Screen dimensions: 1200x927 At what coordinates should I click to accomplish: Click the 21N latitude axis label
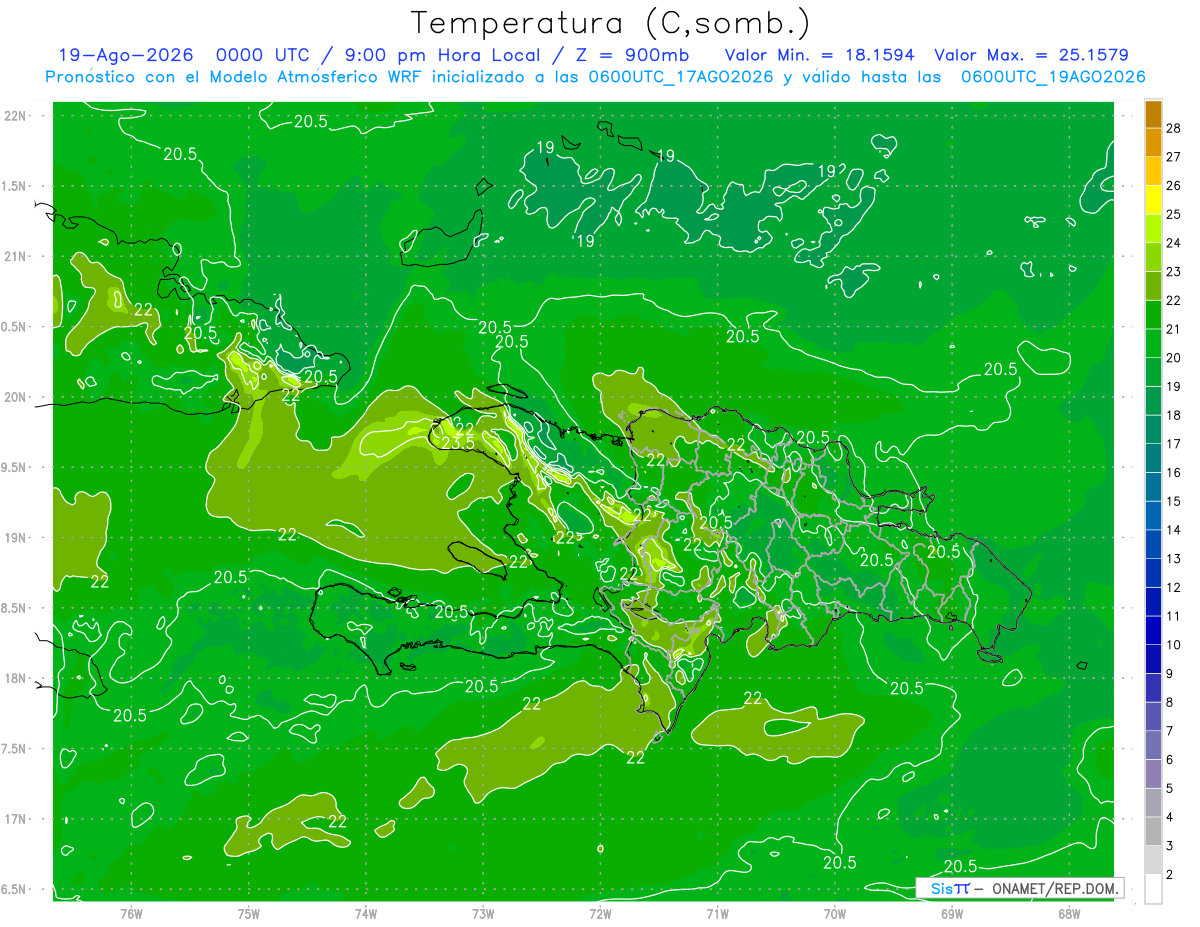(x=17, y=256)
